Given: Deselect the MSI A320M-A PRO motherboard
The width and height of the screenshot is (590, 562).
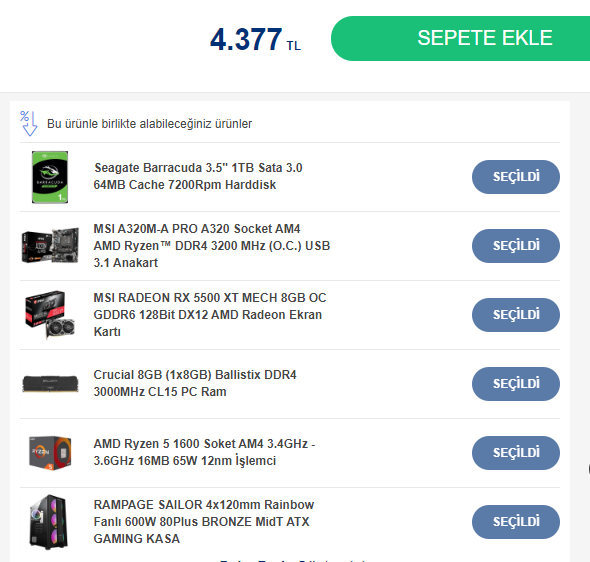Looking at the screenshot, I should point(516,246).
